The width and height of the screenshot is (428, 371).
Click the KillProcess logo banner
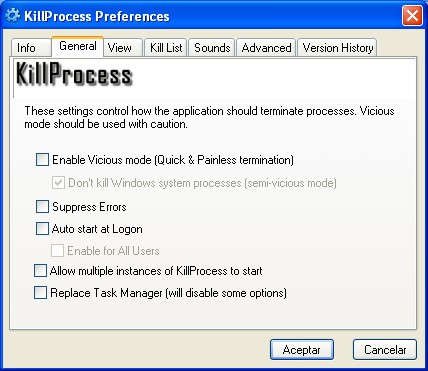click(74, 74)
